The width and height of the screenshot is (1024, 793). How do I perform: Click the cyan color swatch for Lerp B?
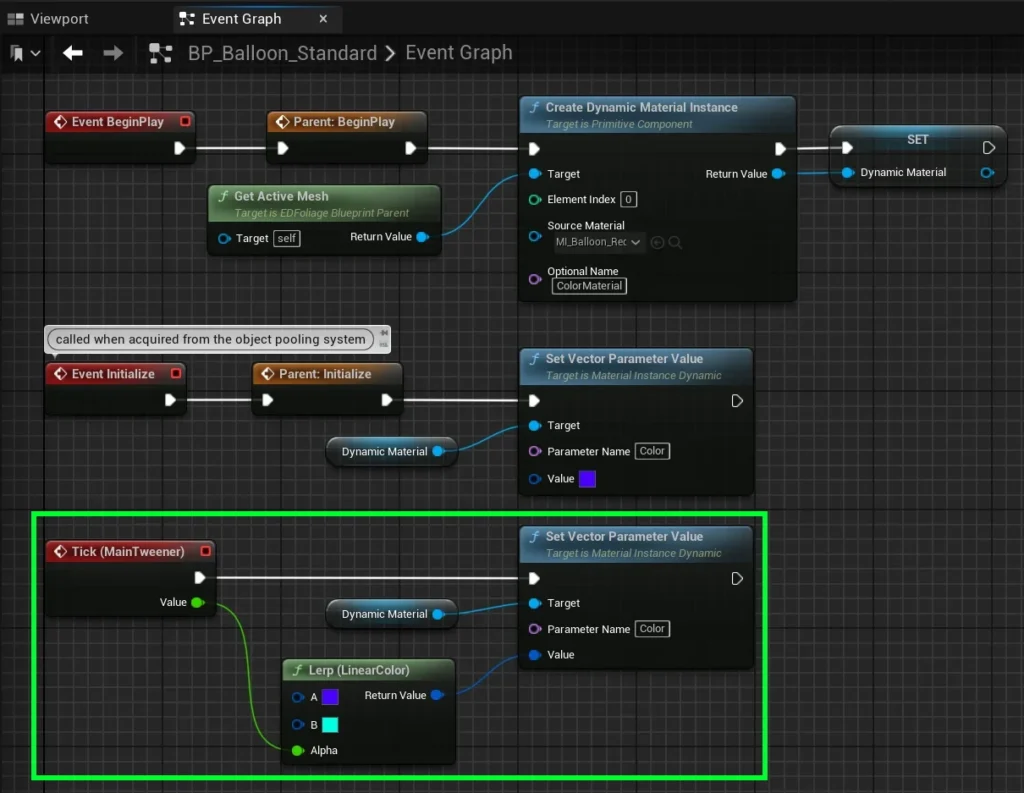coord(330,724)
